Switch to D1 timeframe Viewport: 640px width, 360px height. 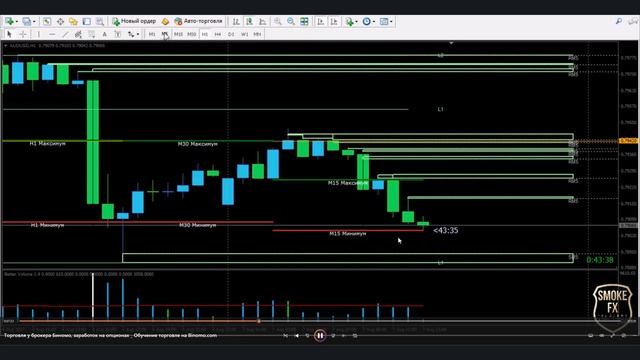click(x=231, y=34)
